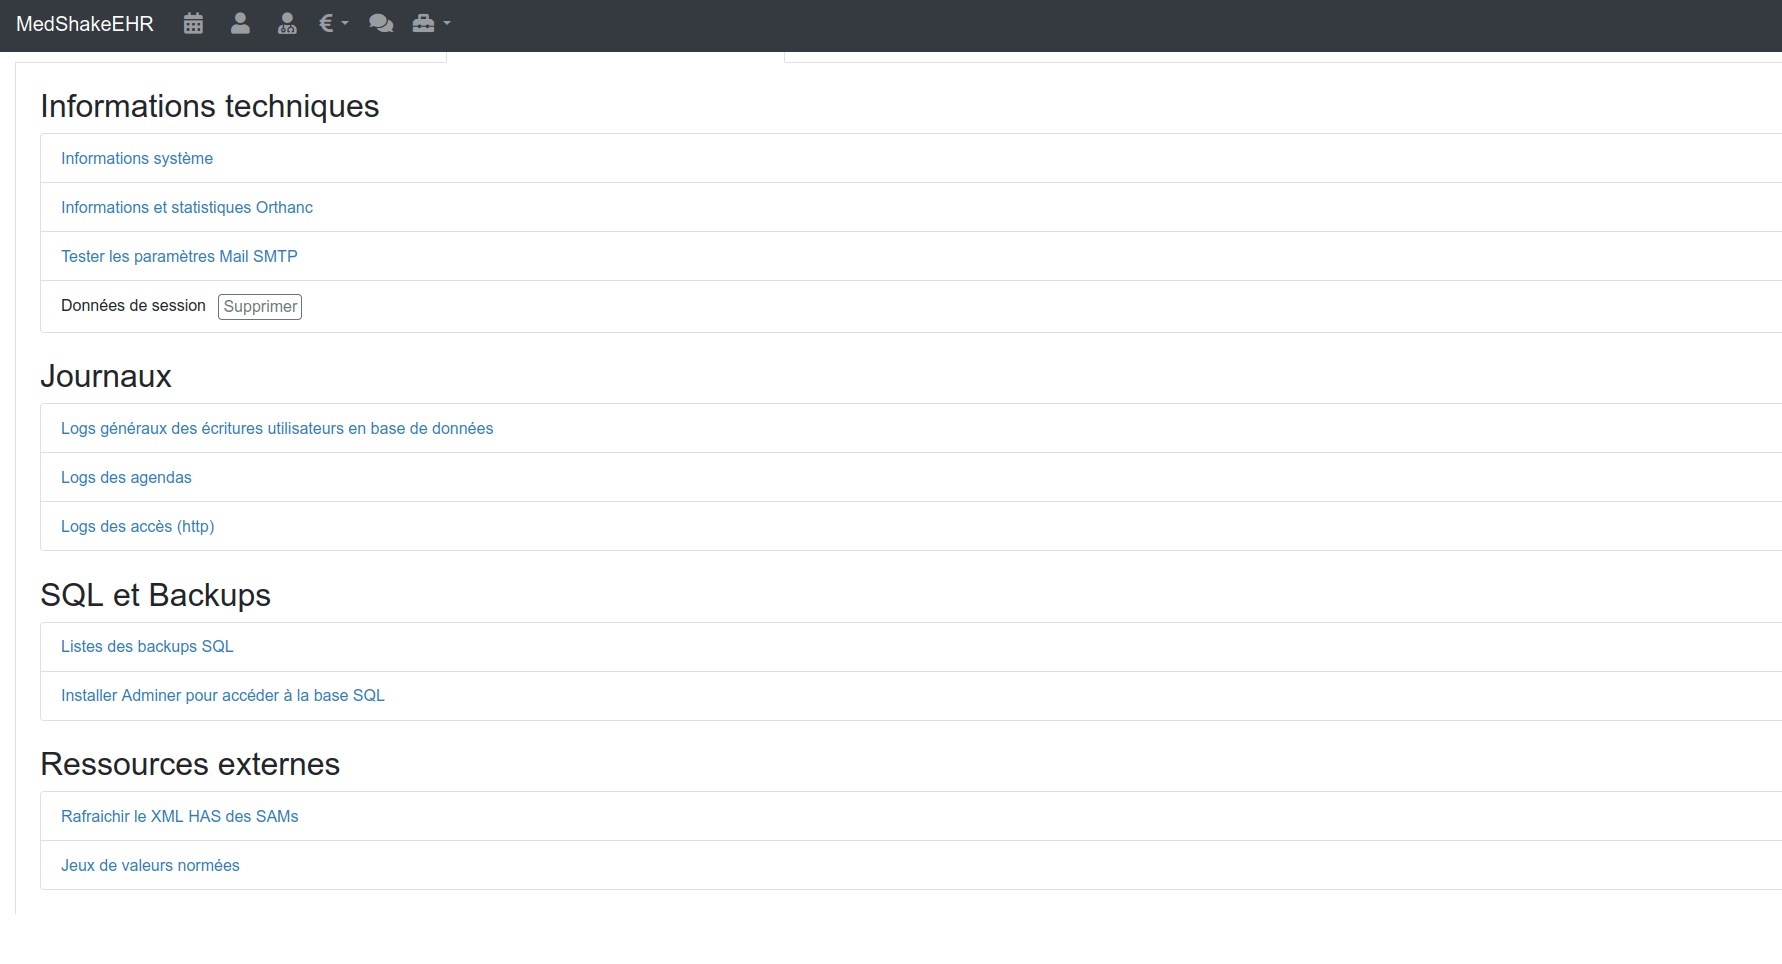1782x964 pixels.
Task: Expand the toolbox tools dropdown
Action: pos(431,24)
